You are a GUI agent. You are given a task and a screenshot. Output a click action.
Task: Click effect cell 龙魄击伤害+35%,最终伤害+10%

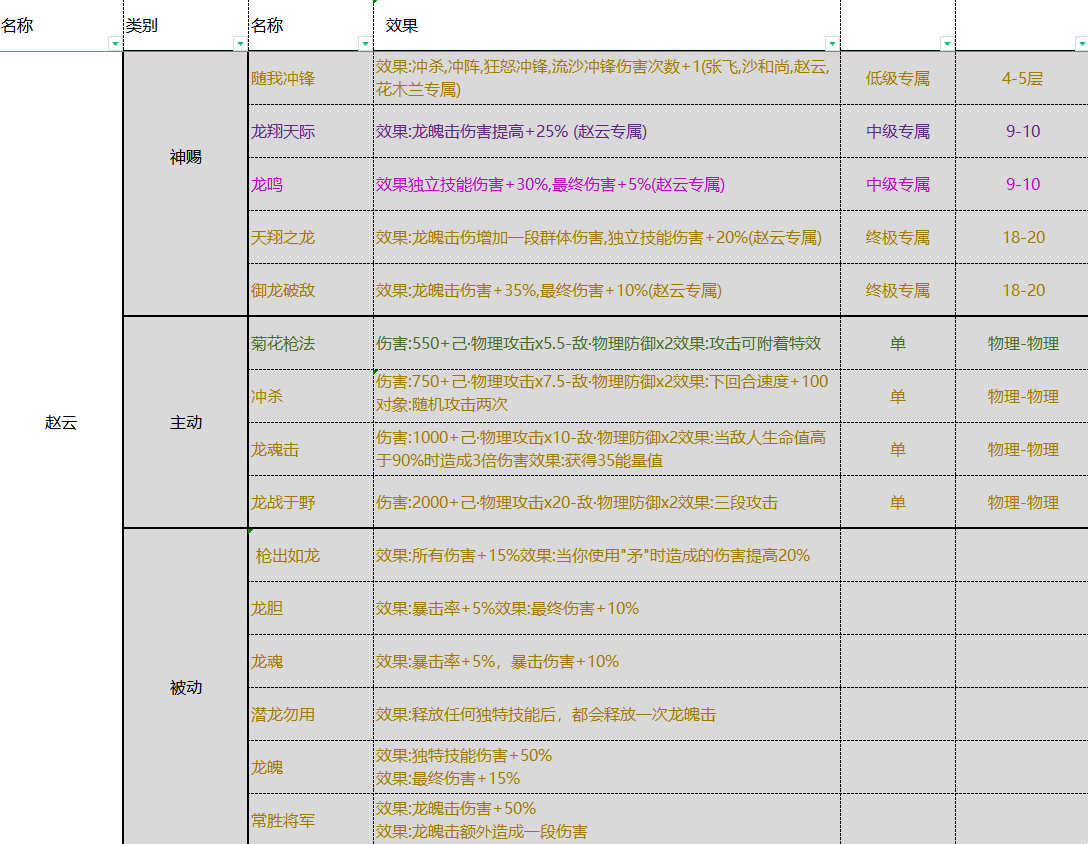coord(606,290)
